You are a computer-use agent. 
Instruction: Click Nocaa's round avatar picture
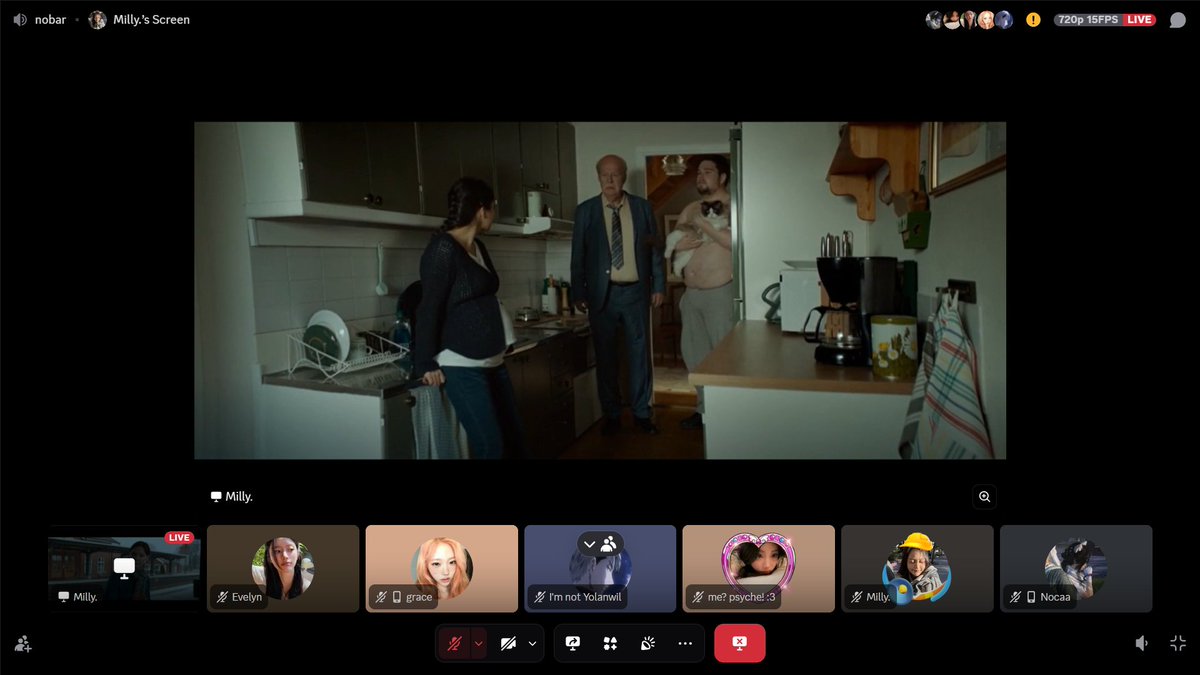1076,568
